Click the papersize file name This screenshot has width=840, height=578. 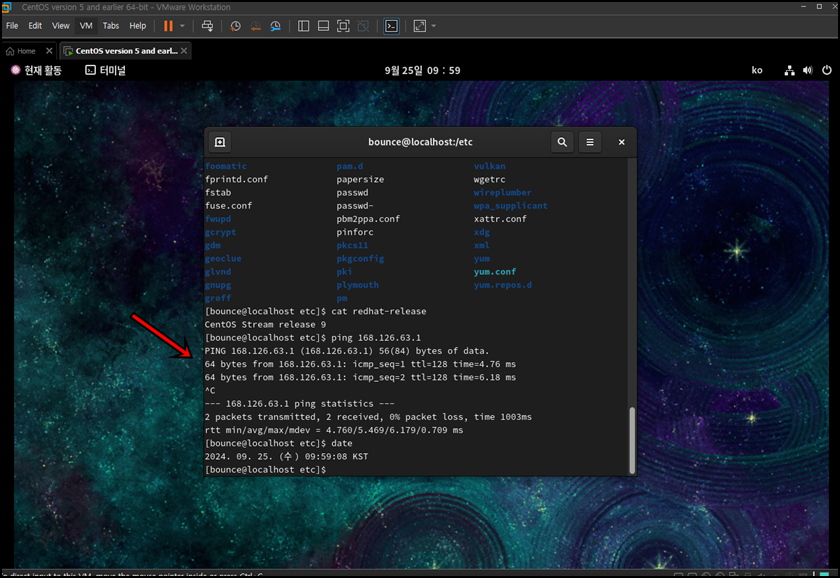tap(360, 179)
